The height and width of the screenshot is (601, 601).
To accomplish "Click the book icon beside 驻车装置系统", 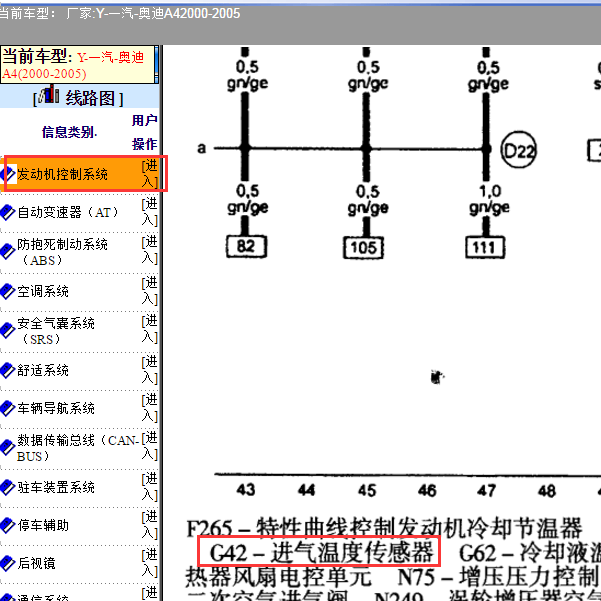I will (x=8, y=487).
